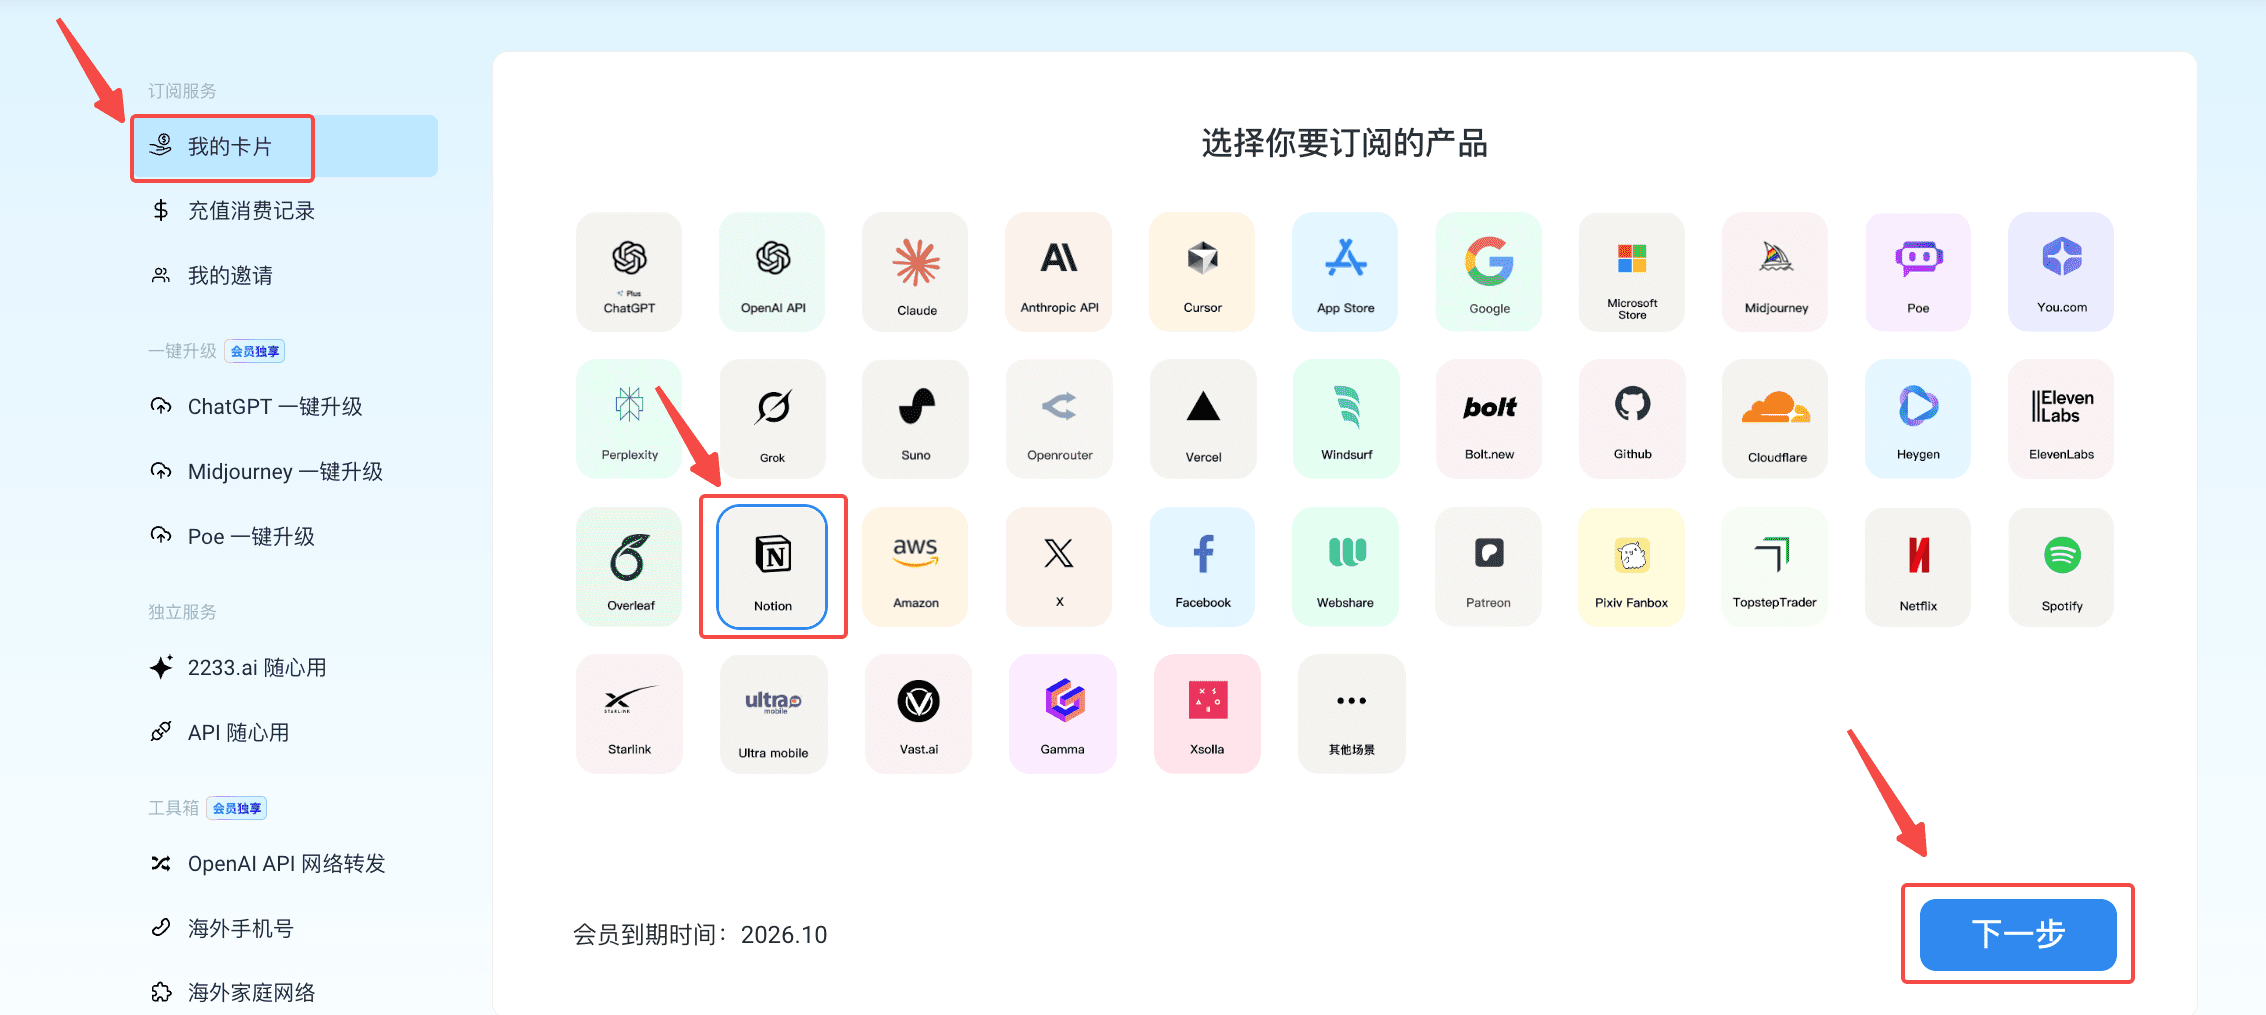Select the Anthropic API tile

(1059, 271)
